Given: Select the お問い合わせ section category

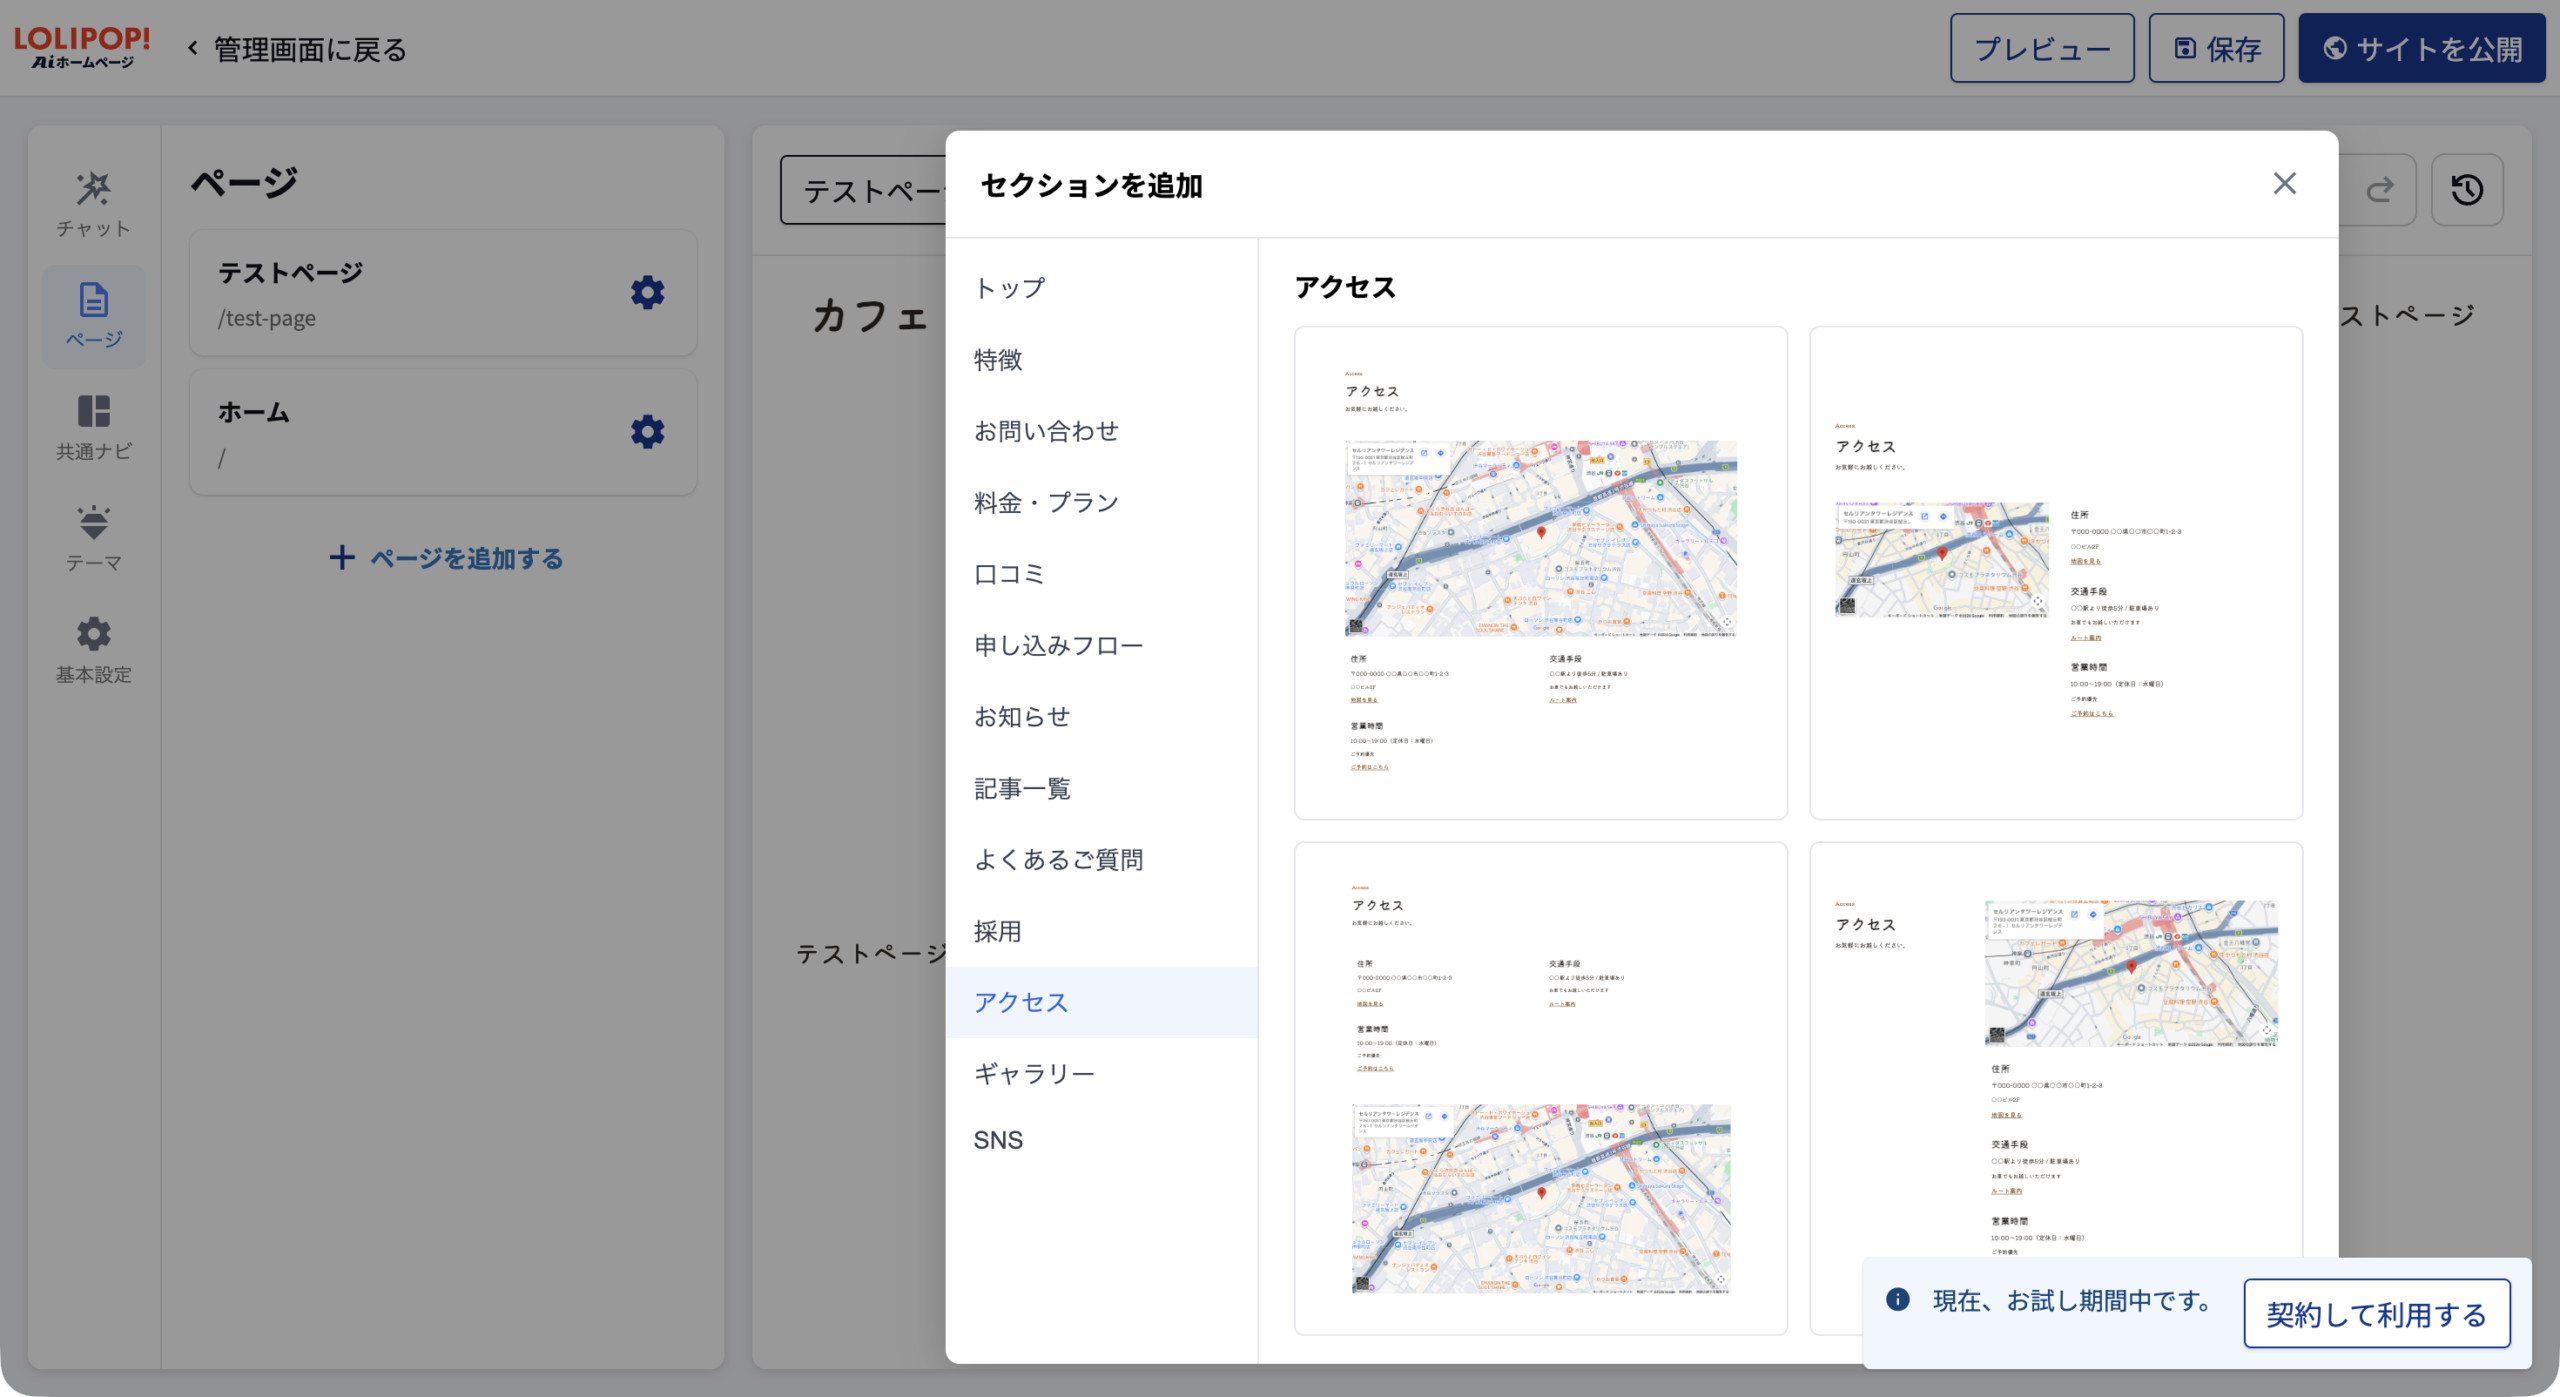Looking at the screenshot, I should click(x=1101, y=431).
